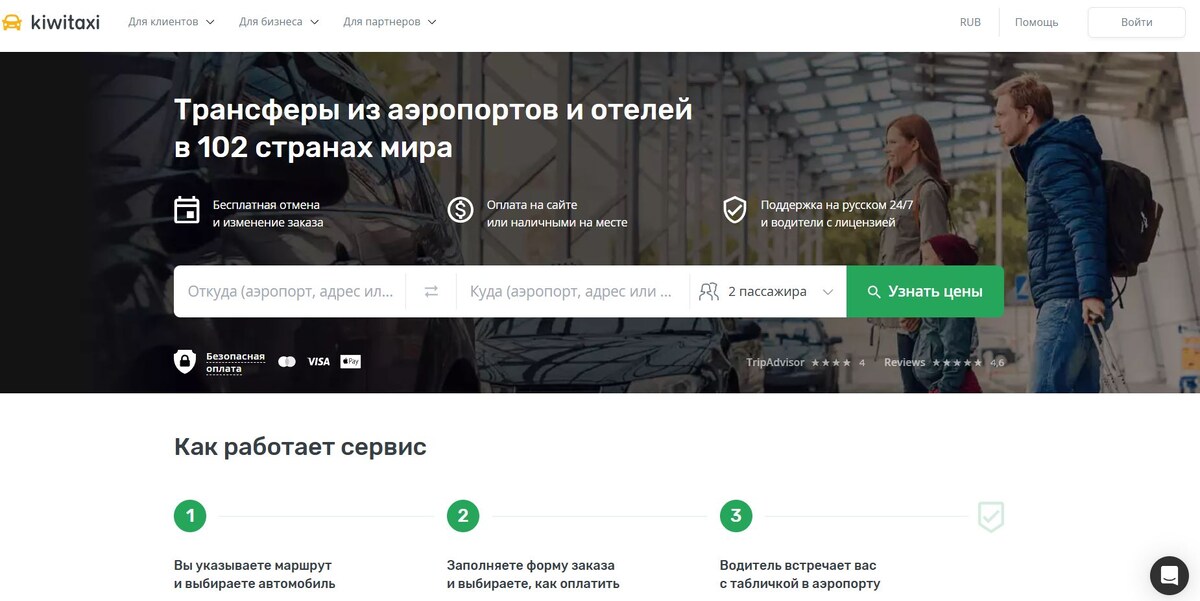
Task: Expand the "Для бизнеса" menu
Action: (279, 22)
